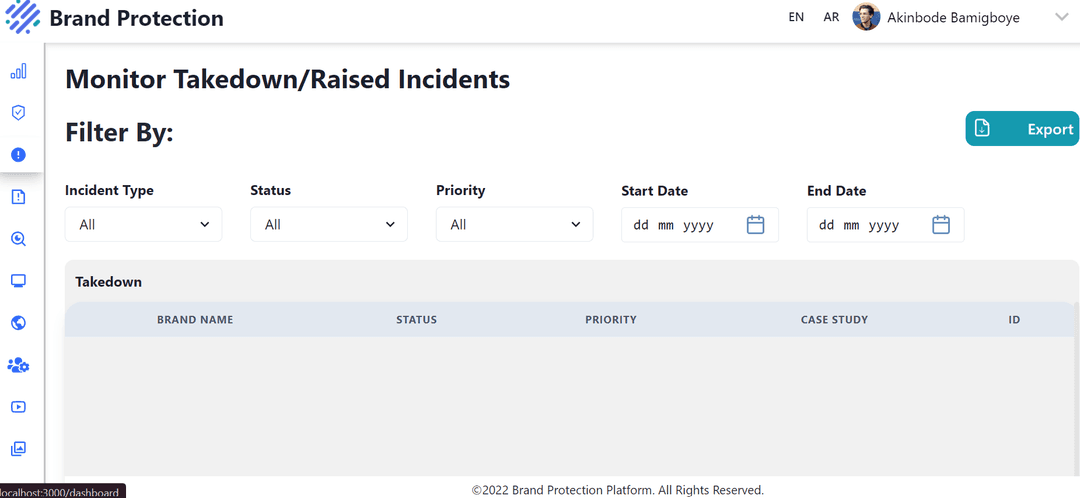Viewport: 1080px width, 498px height.
Task: Select the exclamation circle incidents icon
Action: coord(18,155)
